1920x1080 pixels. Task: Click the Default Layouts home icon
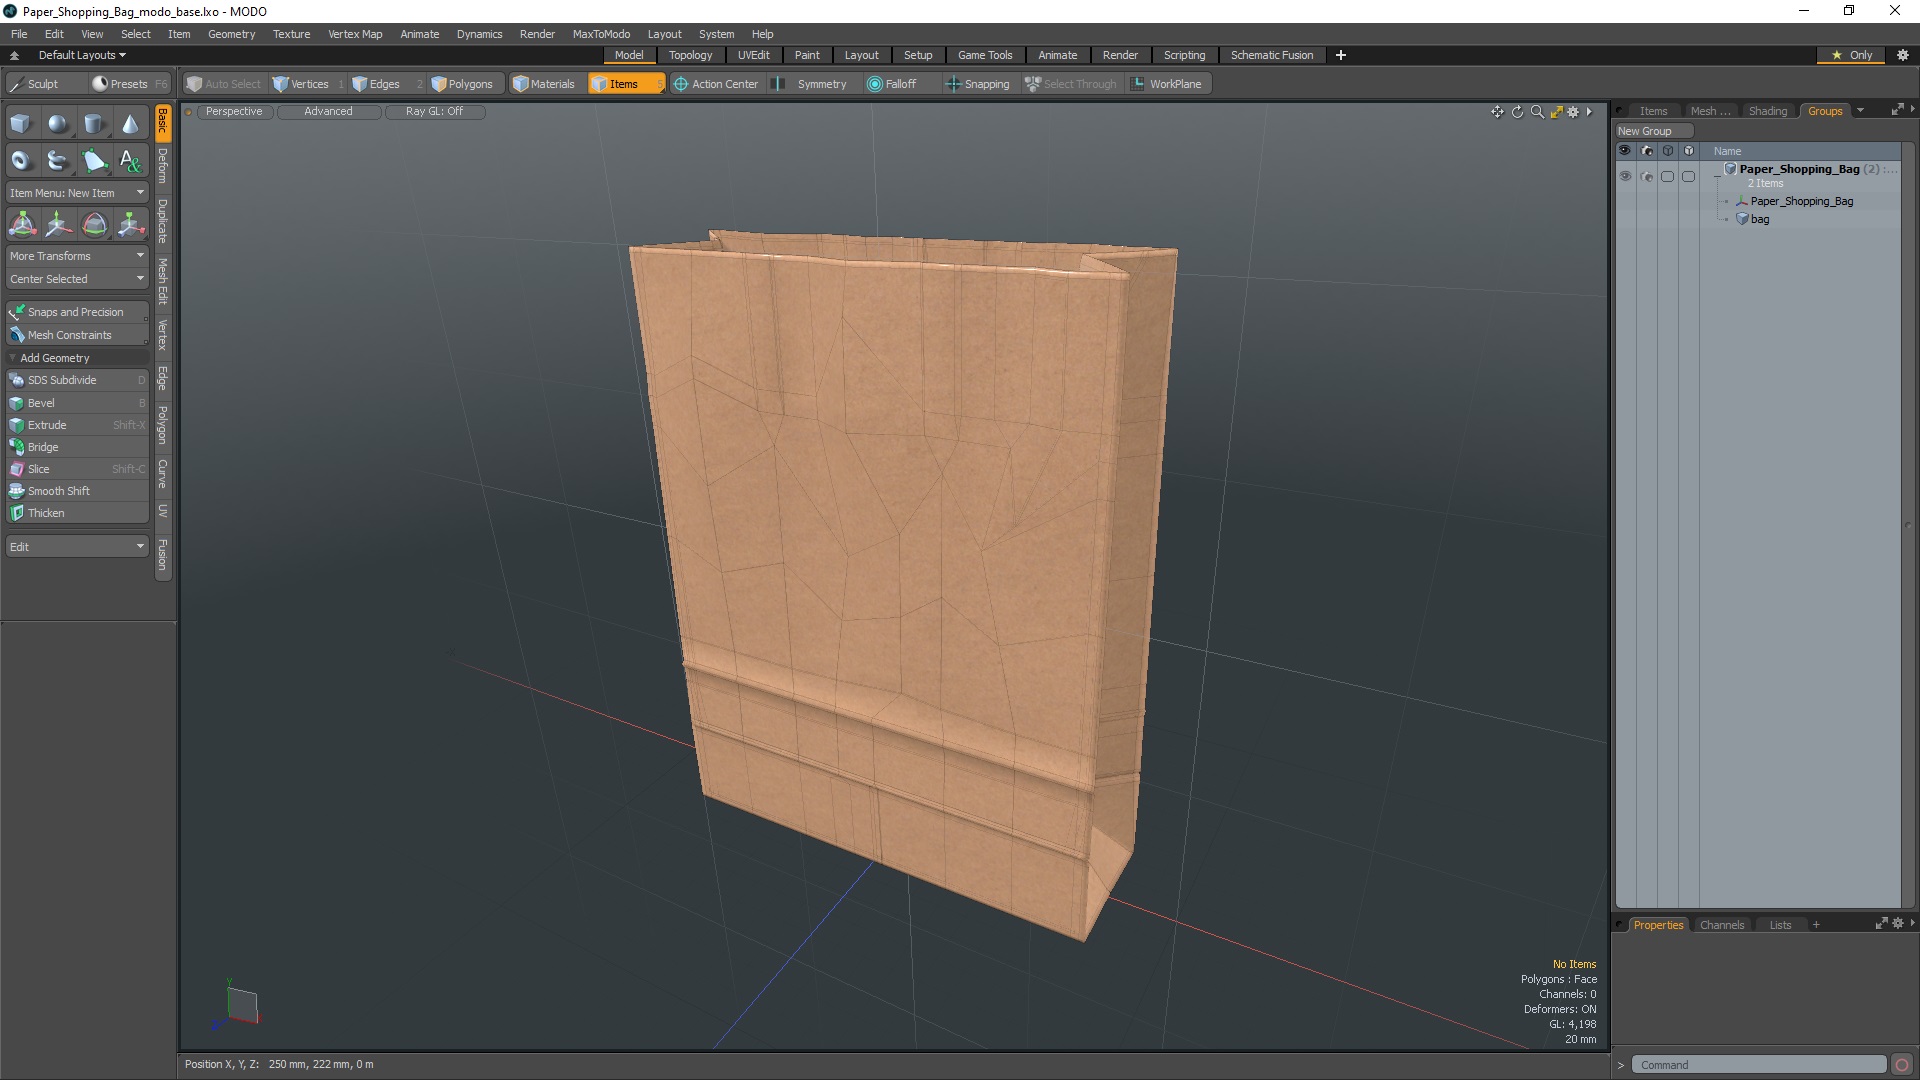14,55
